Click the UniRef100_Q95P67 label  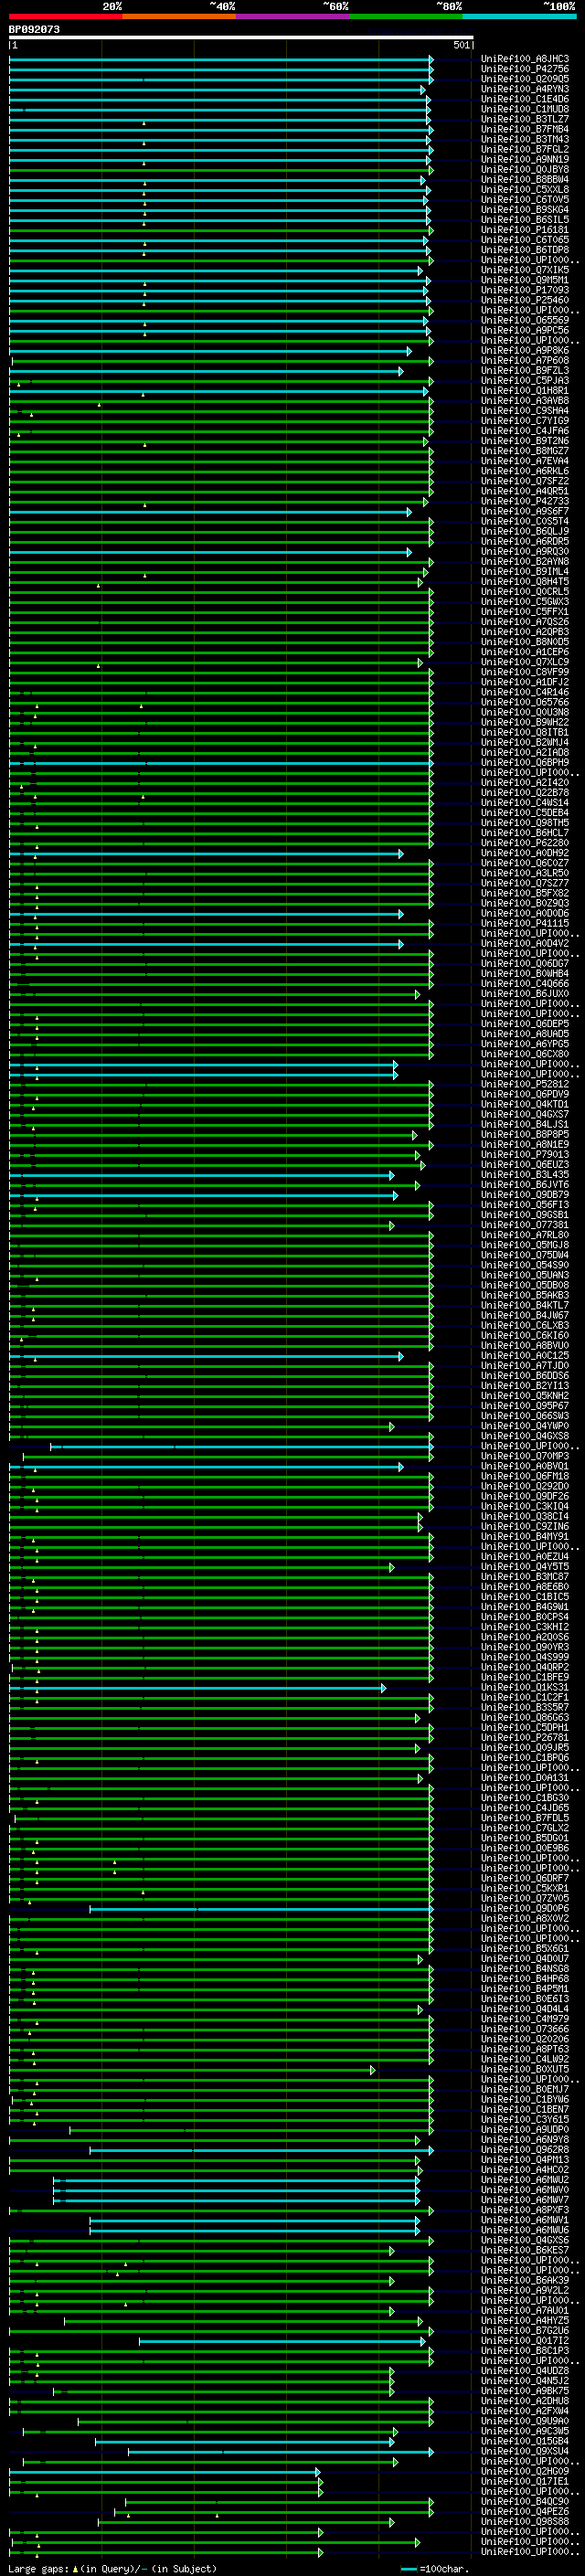pyautogui.click(x=525, y=1405)
